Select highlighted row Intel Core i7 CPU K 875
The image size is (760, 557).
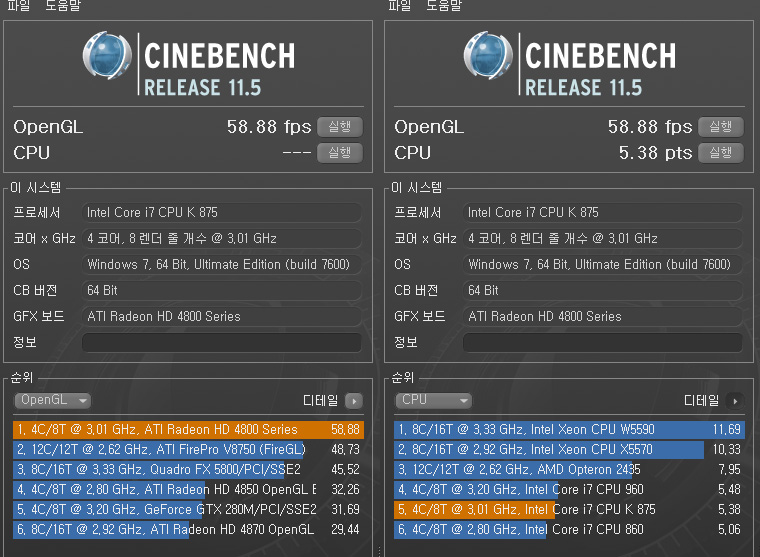point(570,509)
